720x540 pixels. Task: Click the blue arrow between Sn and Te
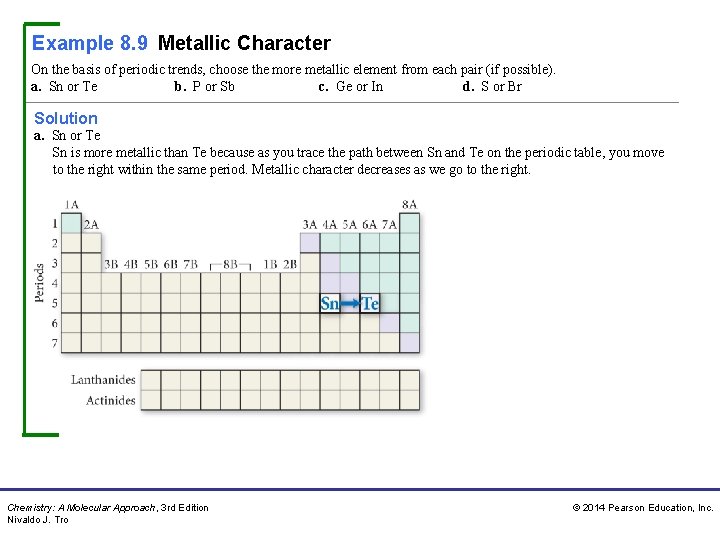click(x=350, y=303)
